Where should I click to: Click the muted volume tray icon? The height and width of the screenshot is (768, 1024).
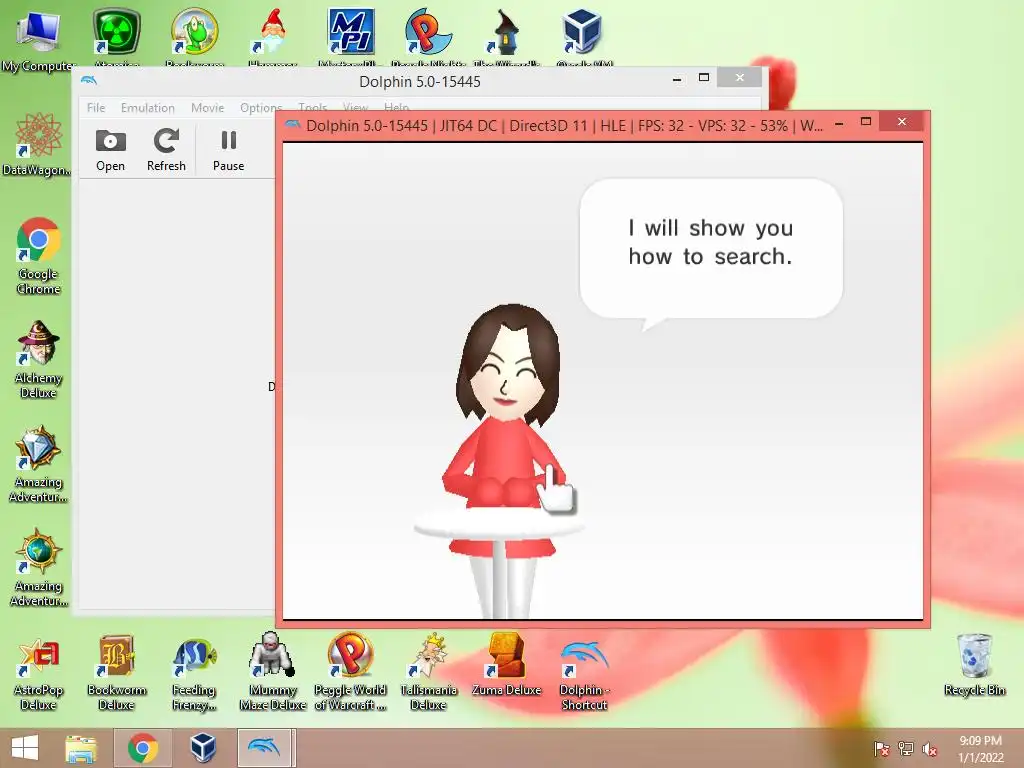click(930, 749)
